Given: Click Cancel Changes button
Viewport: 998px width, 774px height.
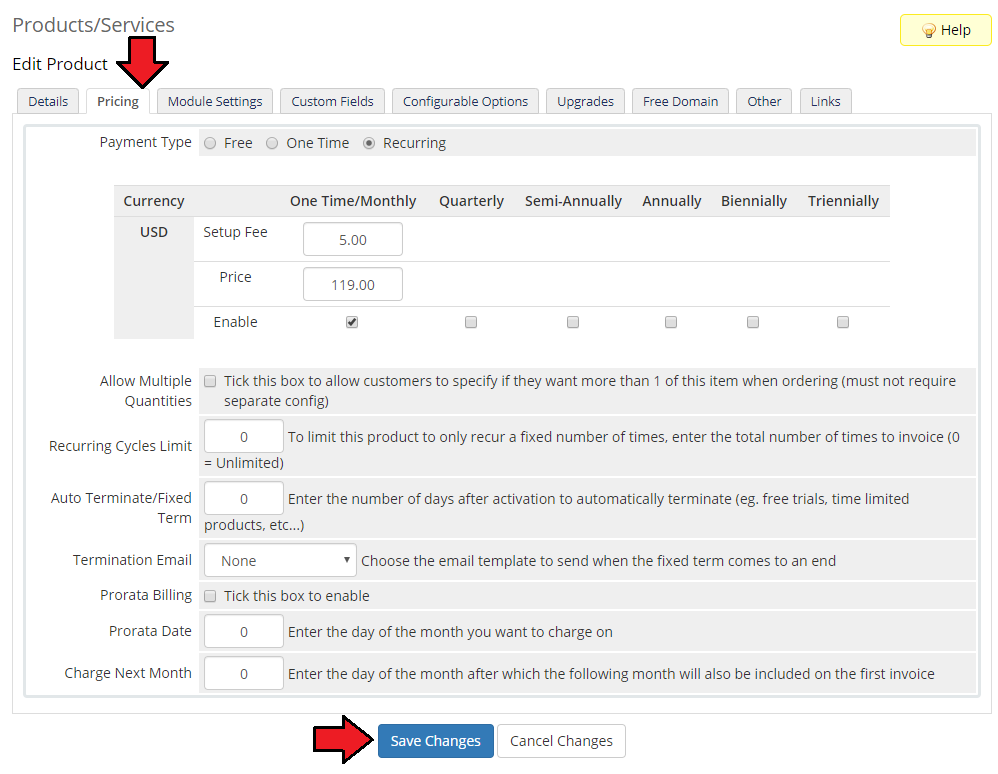Looking at the screenshot, I should point(561,741).
